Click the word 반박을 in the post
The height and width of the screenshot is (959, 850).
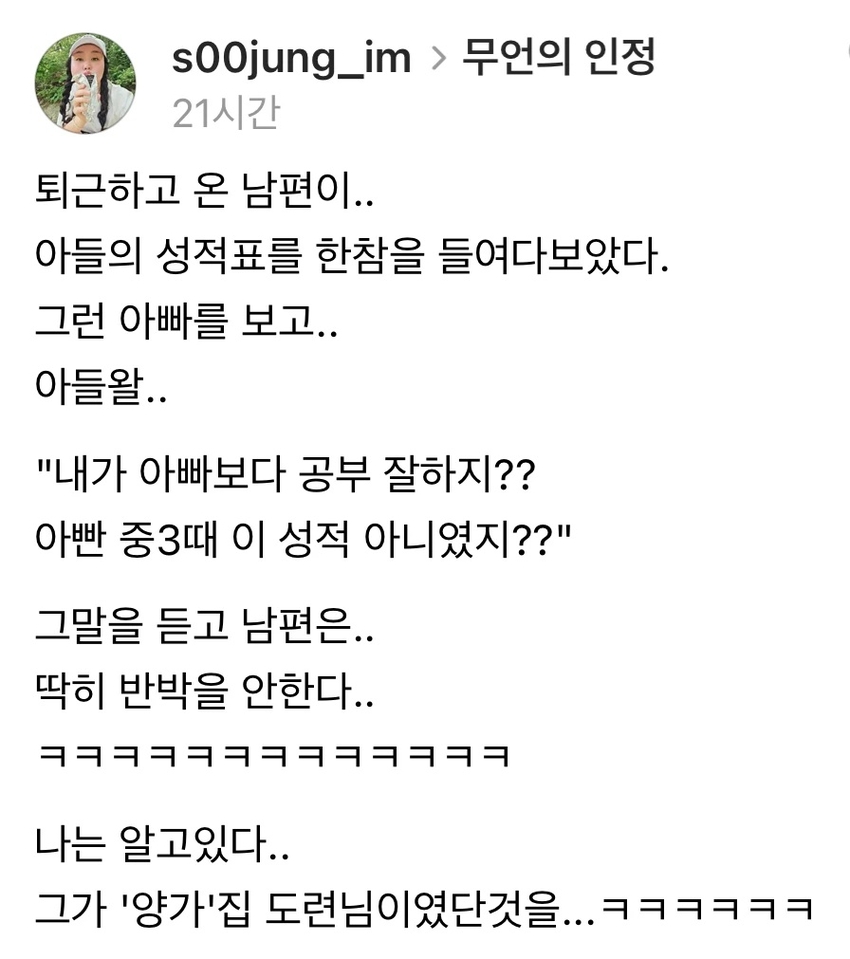pyautogui.click(x=174, y=691)
